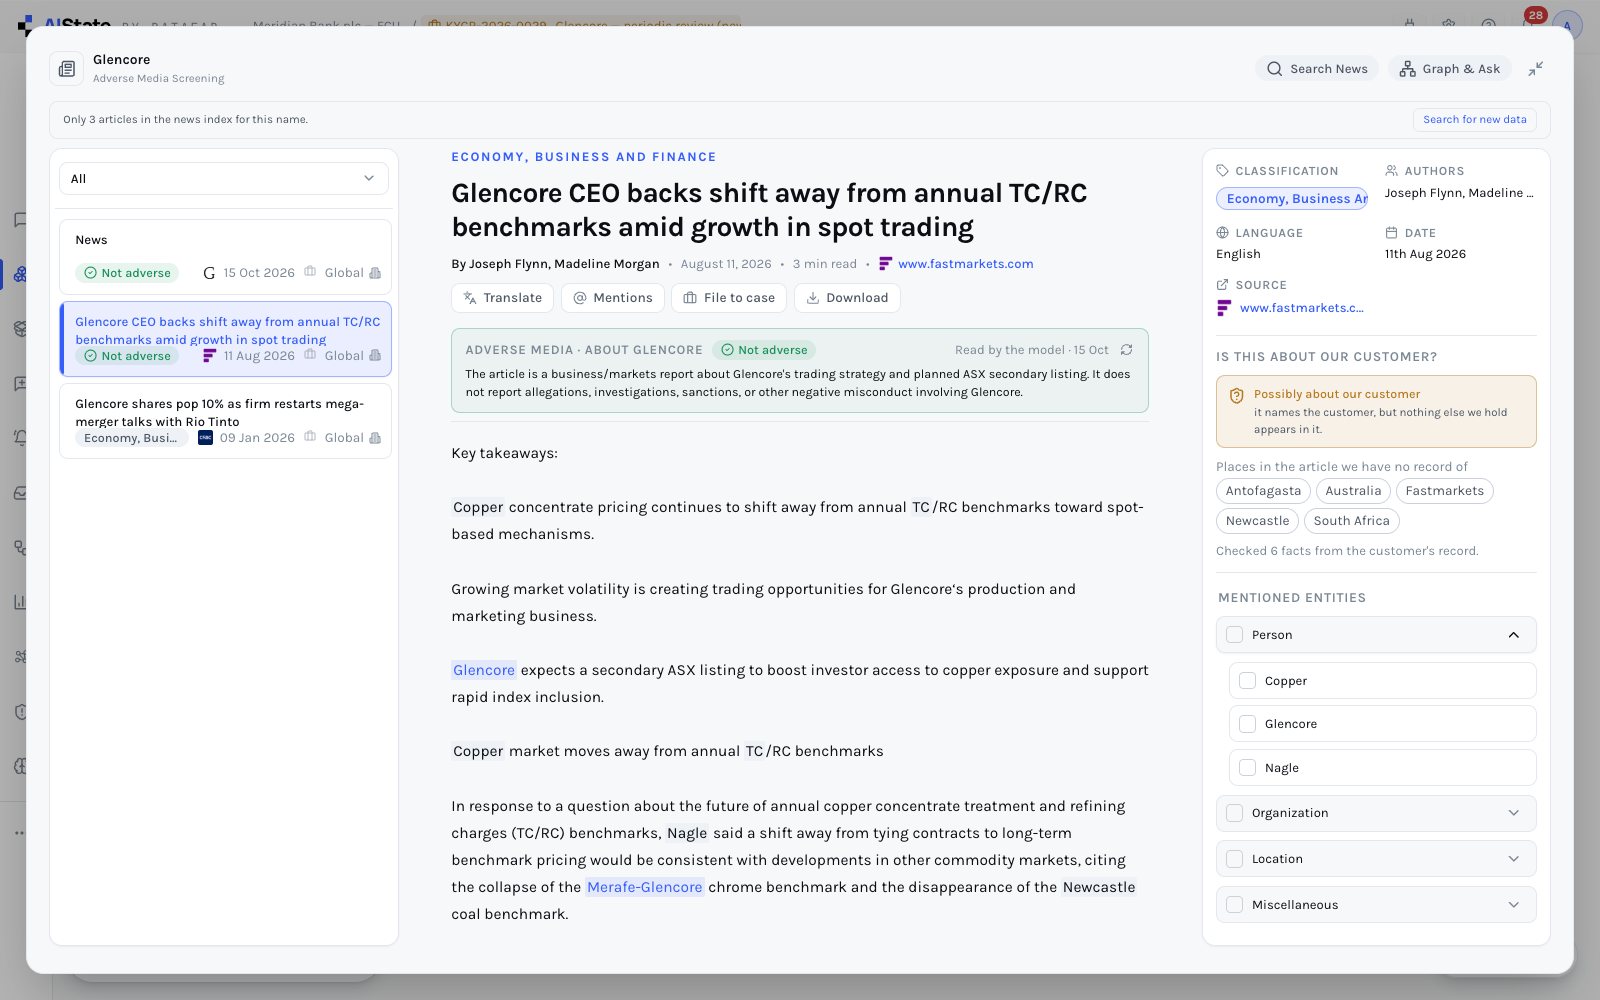Image resolution: width=1600 pixels, height=1000 pixels.
Task: Open the source link www.fastmarkets.c... in sidebar
Action: [1301, 308]
